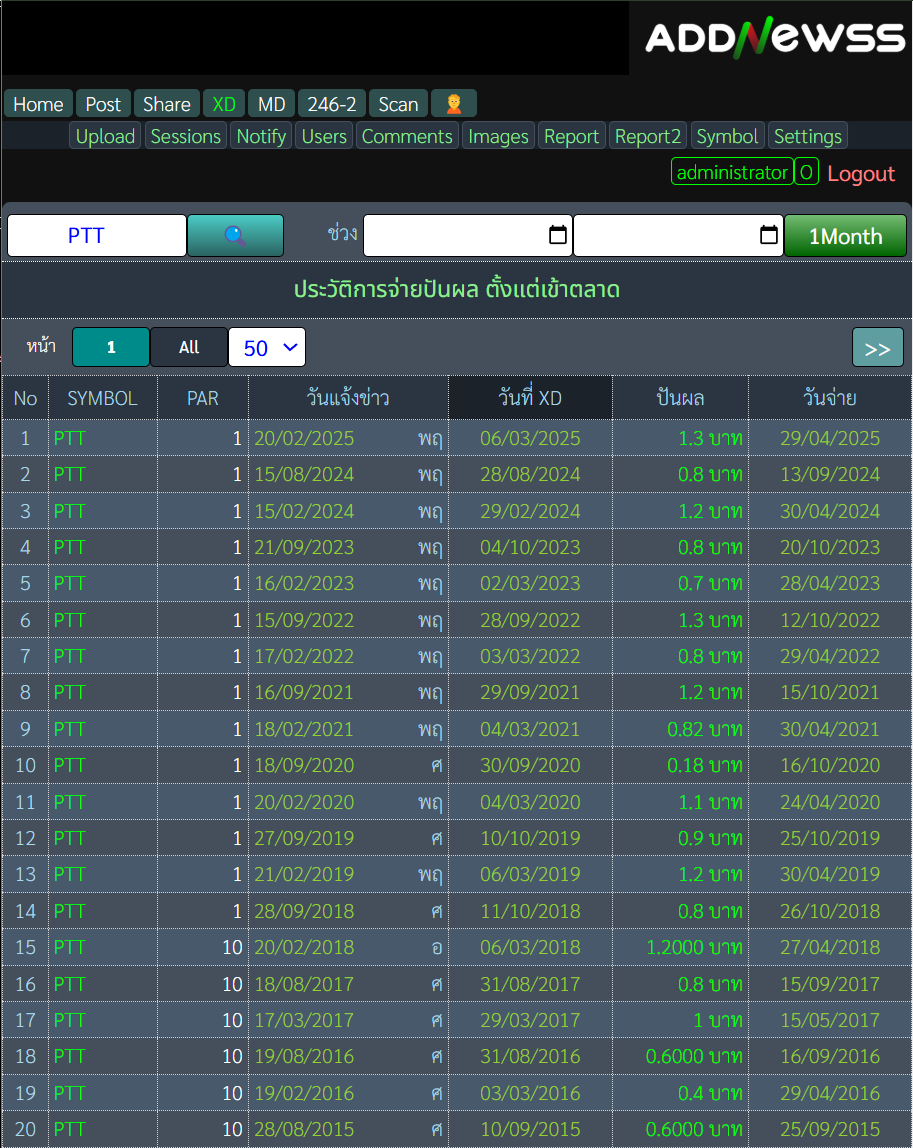Click the ADDNewss logo
Screen dimensions: 913x1148
point(775,37)
